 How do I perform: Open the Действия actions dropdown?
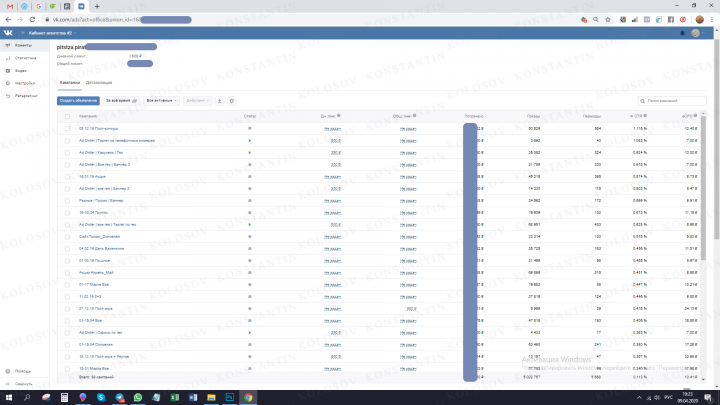(197, 101)
